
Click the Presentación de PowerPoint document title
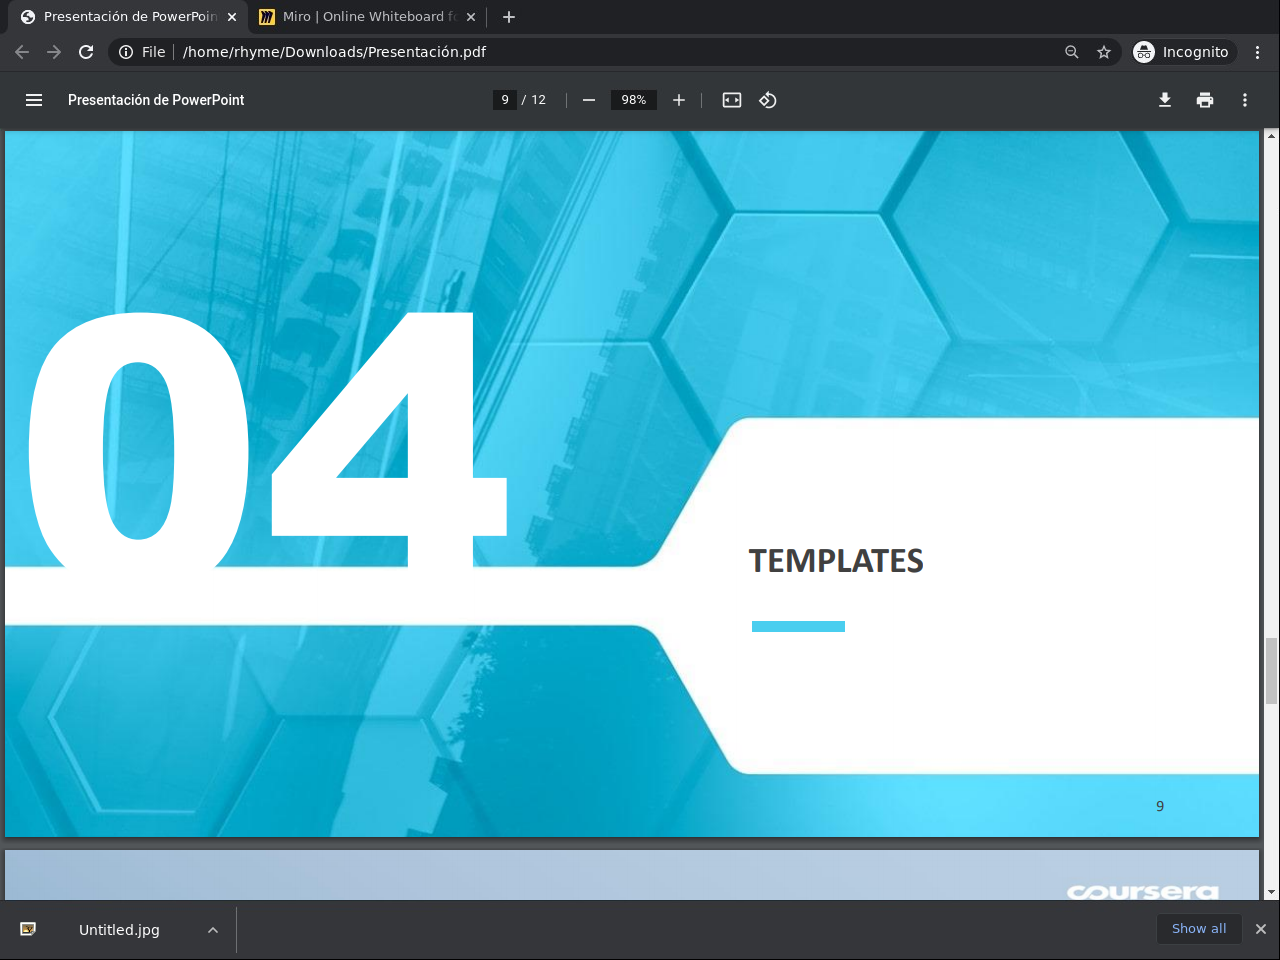(x=156, y=100)
